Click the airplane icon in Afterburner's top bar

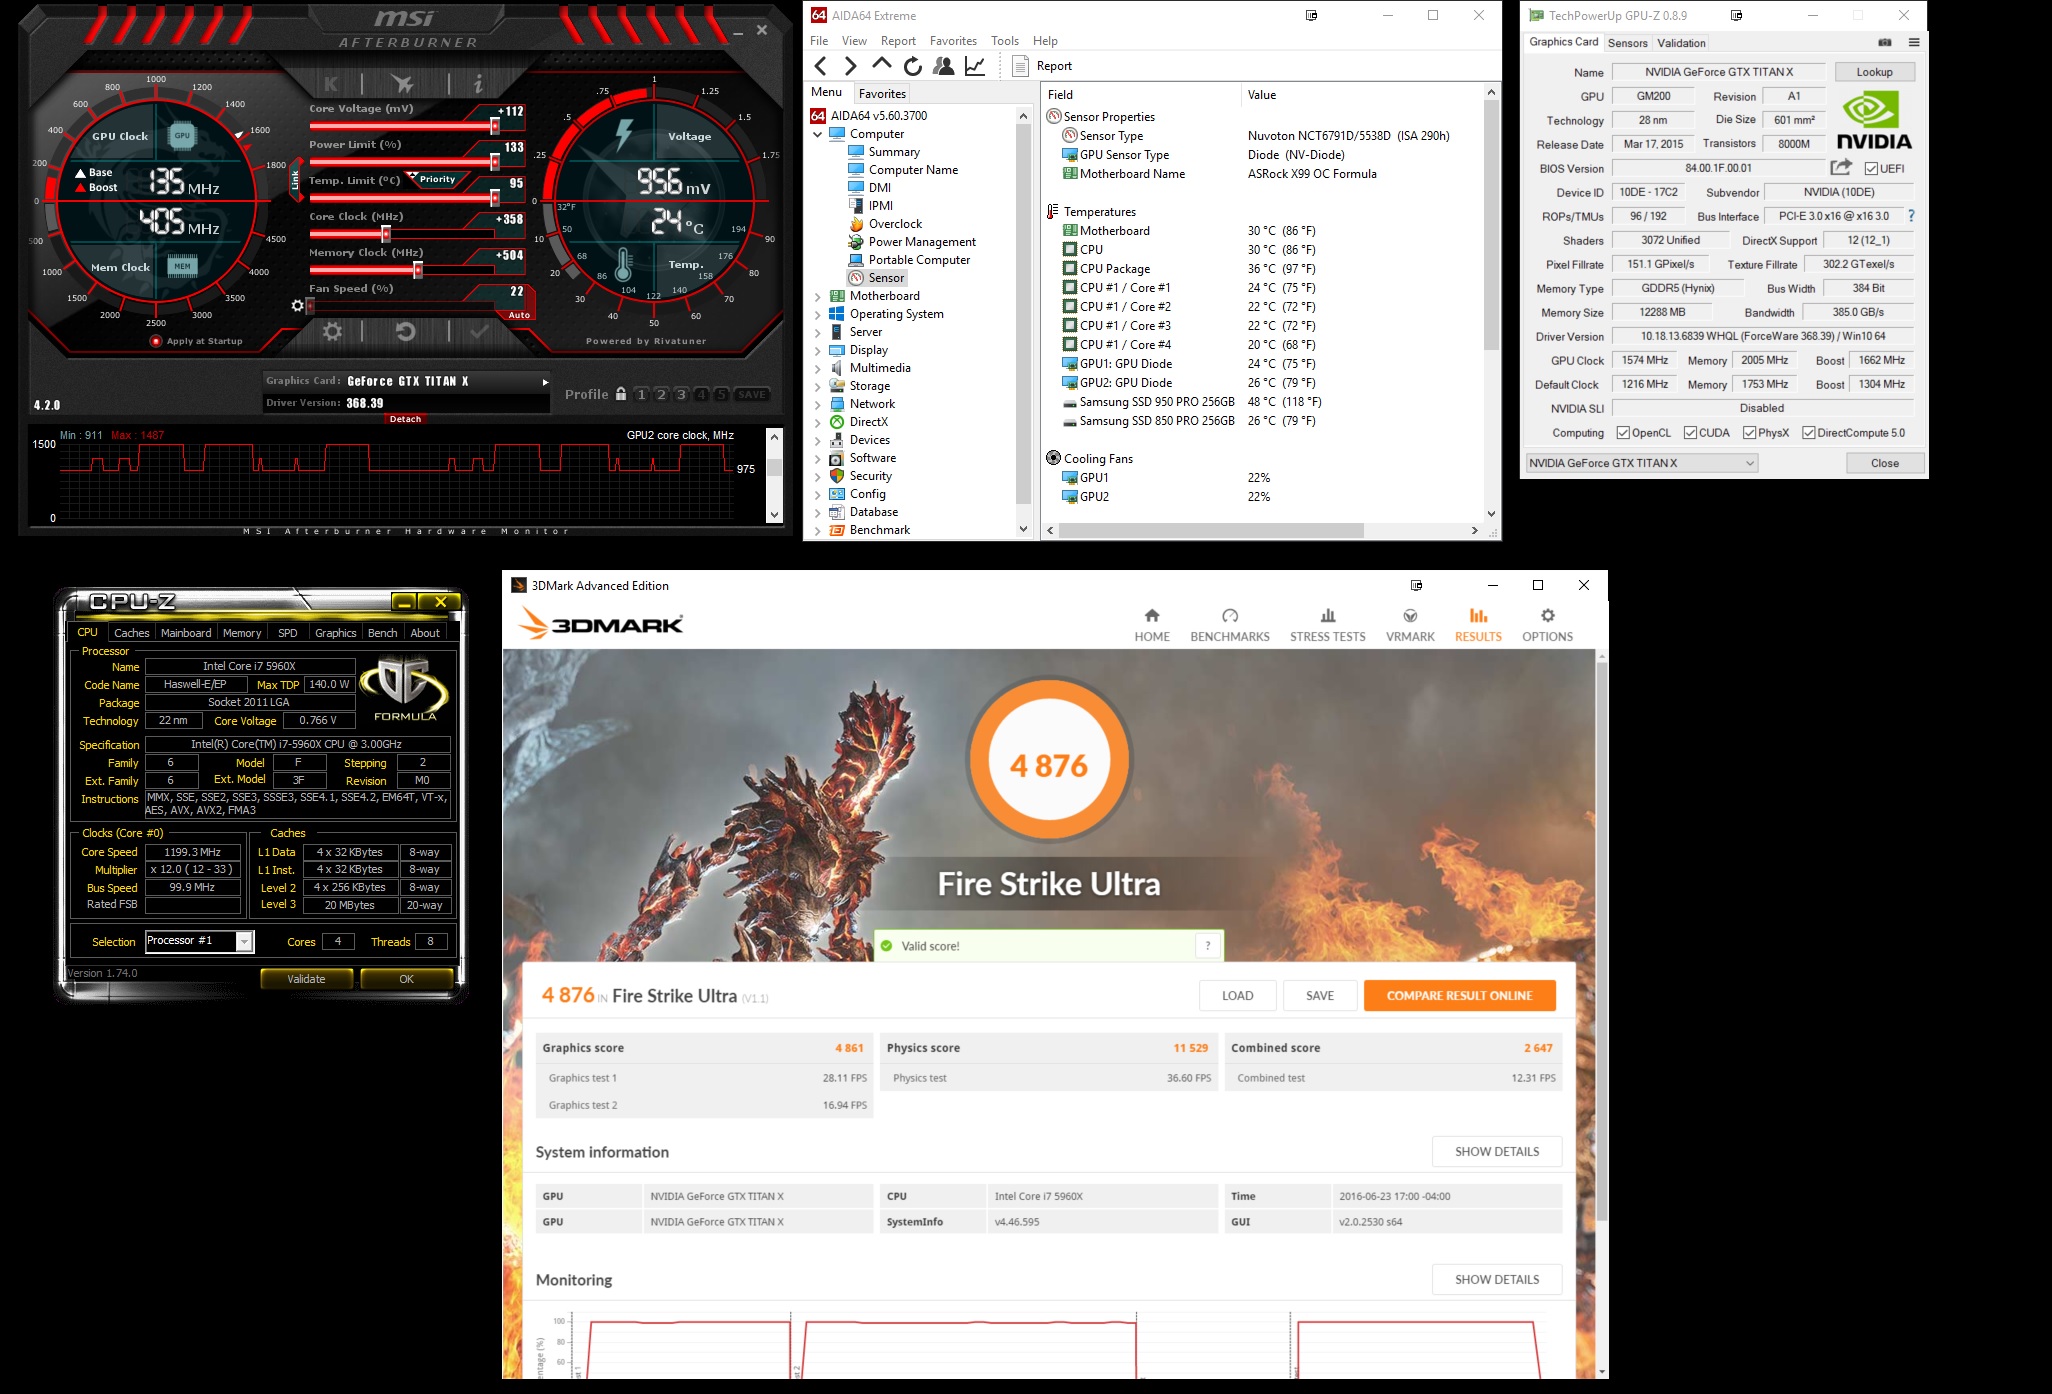[x=402, y=84]
